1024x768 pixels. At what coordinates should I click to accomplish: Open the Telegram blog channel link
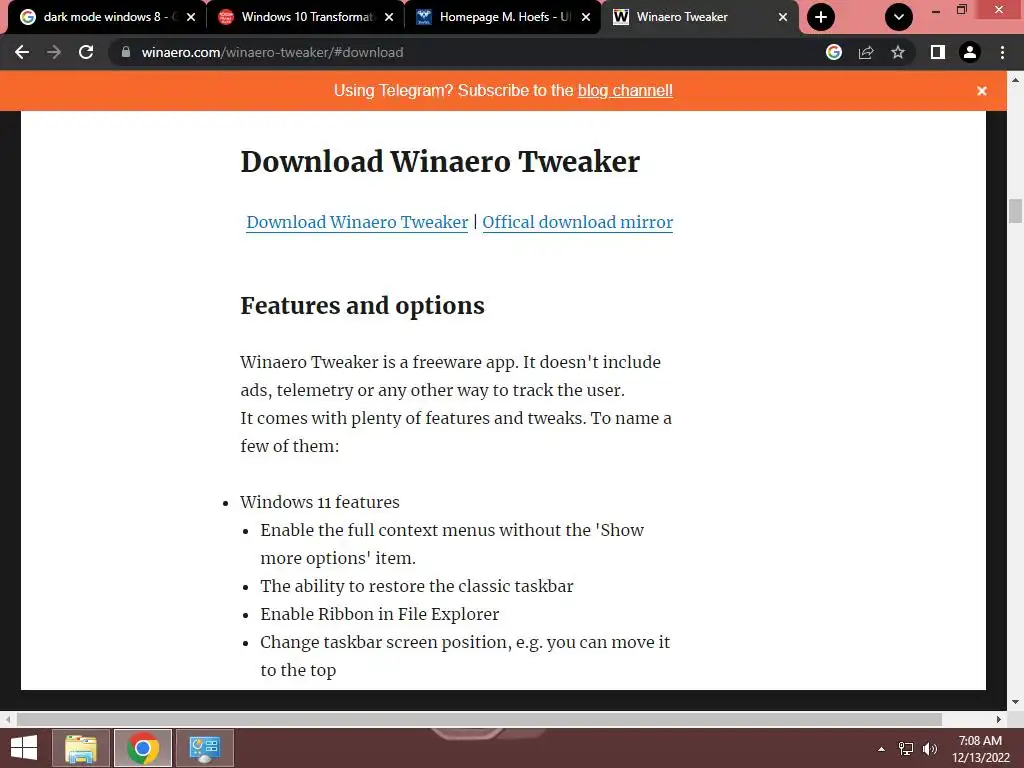point(625,90)
